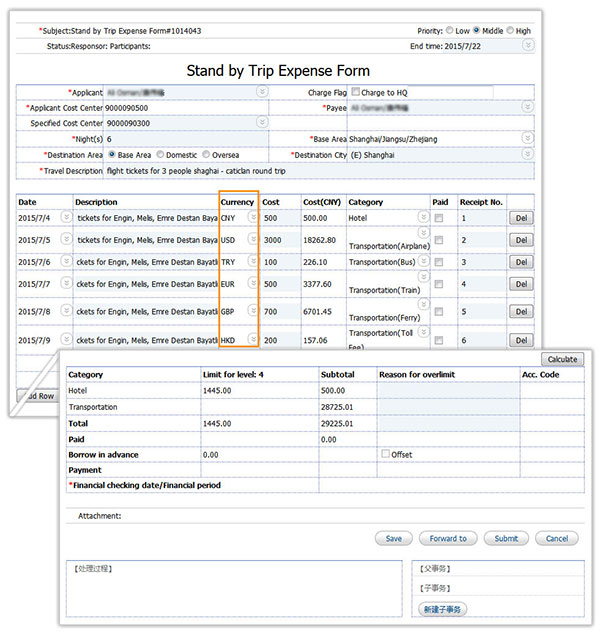Open Transportation(Bus) category dropdown arrow

(x=423, y=261)
